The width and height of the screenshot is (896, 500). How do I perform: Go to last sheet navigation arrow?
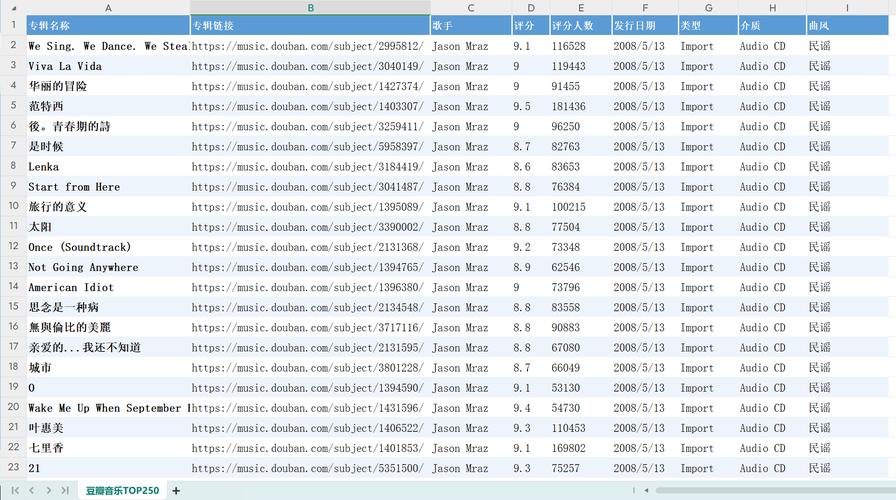(x=65, y=490)
